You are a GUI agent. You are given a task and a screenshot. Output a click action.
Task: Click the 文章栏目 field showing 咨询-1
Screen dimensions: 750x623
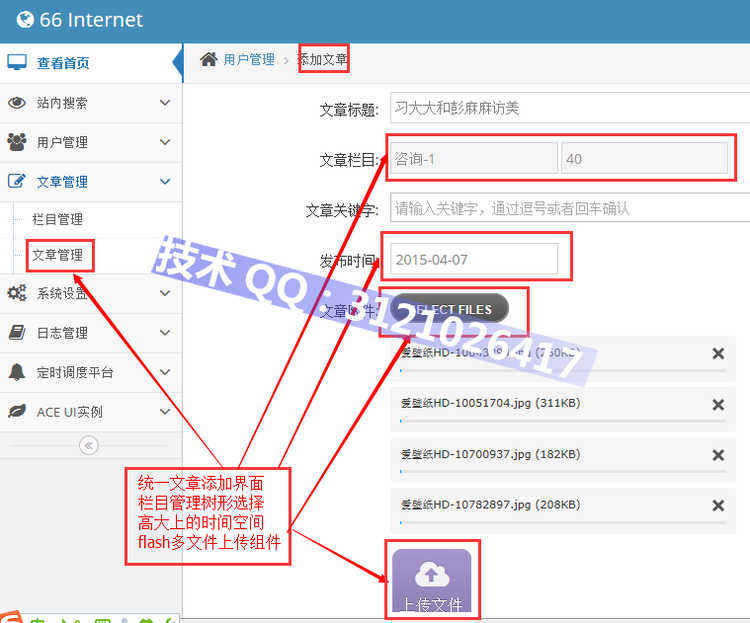(474, 158)
